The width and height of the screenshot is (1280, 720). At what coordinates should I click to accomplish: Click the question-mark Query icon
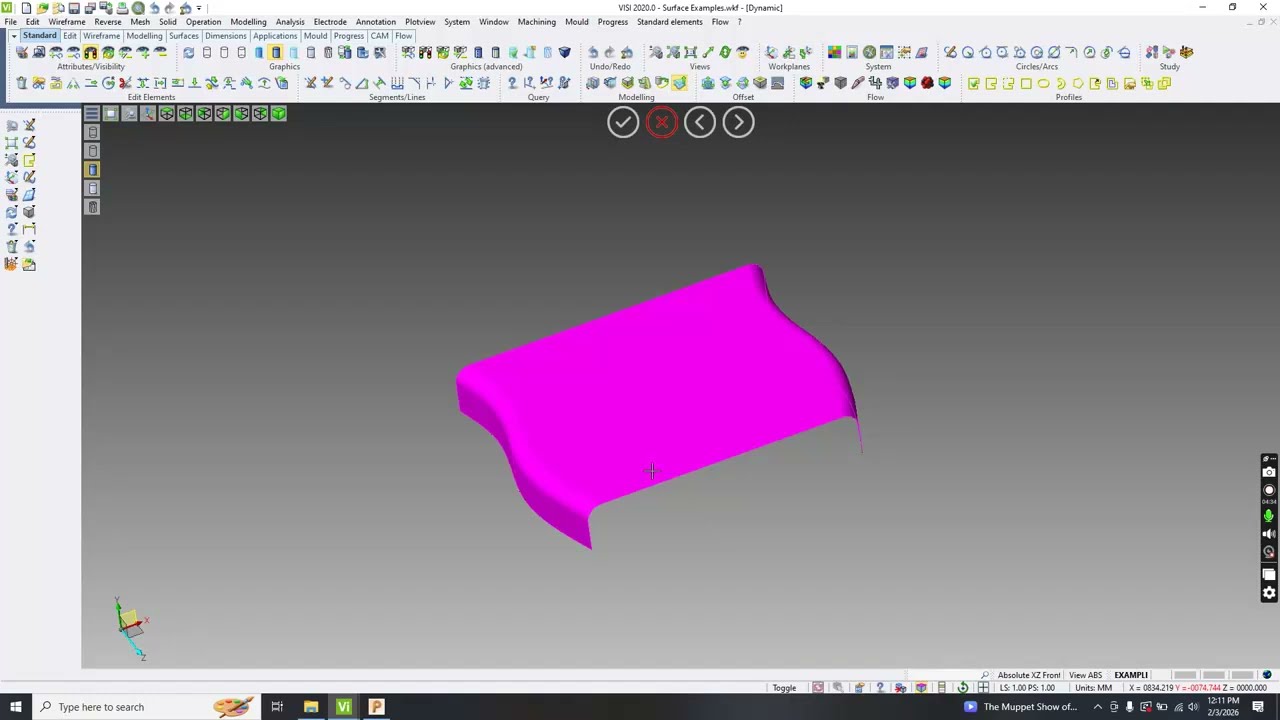coord(512,83)
